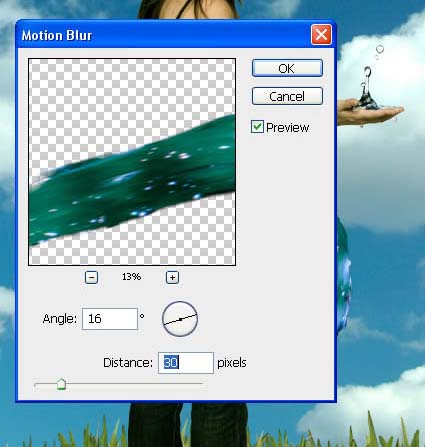This screenshot has height=447, width=425.
Task: Click the angle dial control
Action: pos(180,319)
